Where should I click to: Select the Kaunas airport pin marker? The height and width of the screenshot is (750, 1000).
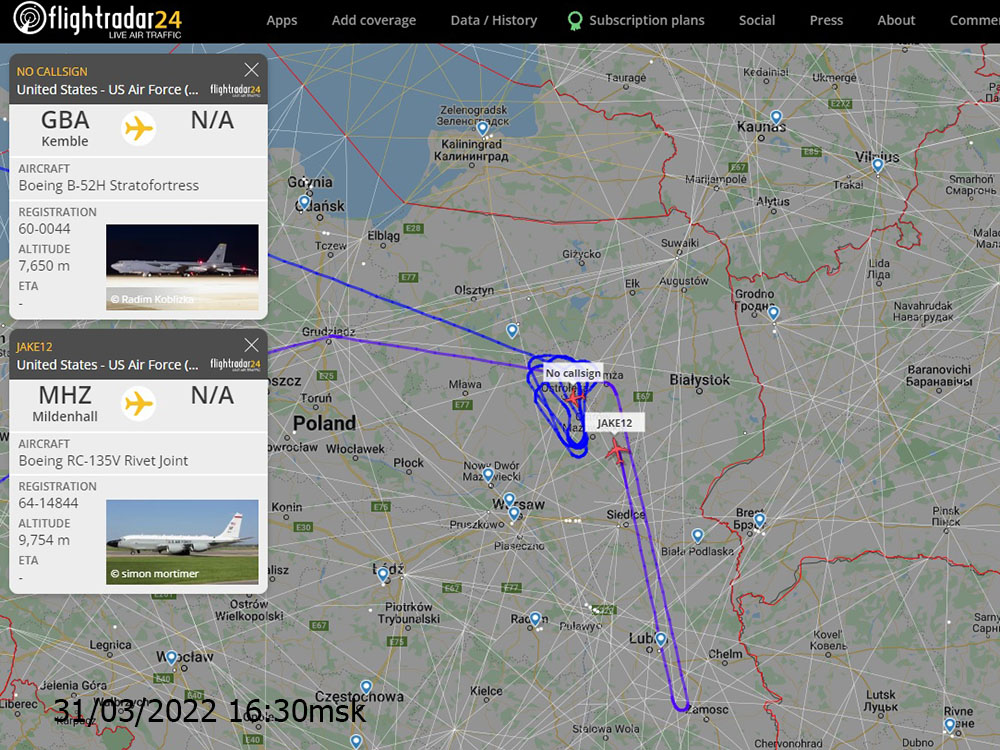click(776, 117)
